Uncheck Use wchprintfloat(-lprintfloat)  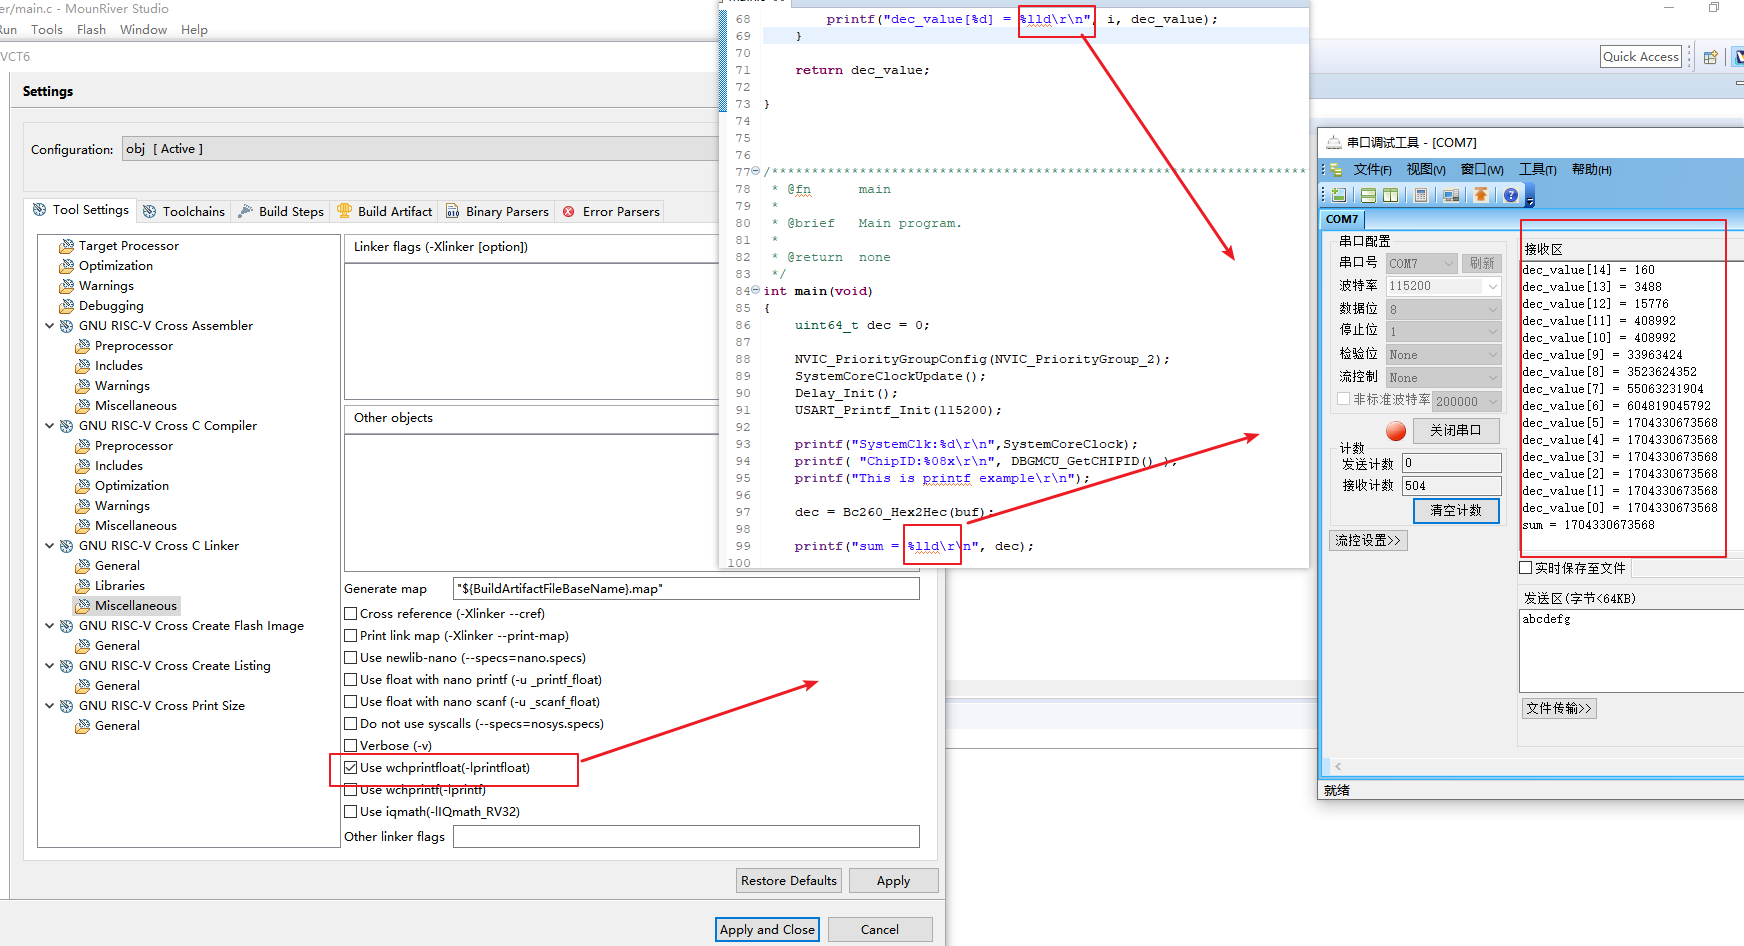351,768
